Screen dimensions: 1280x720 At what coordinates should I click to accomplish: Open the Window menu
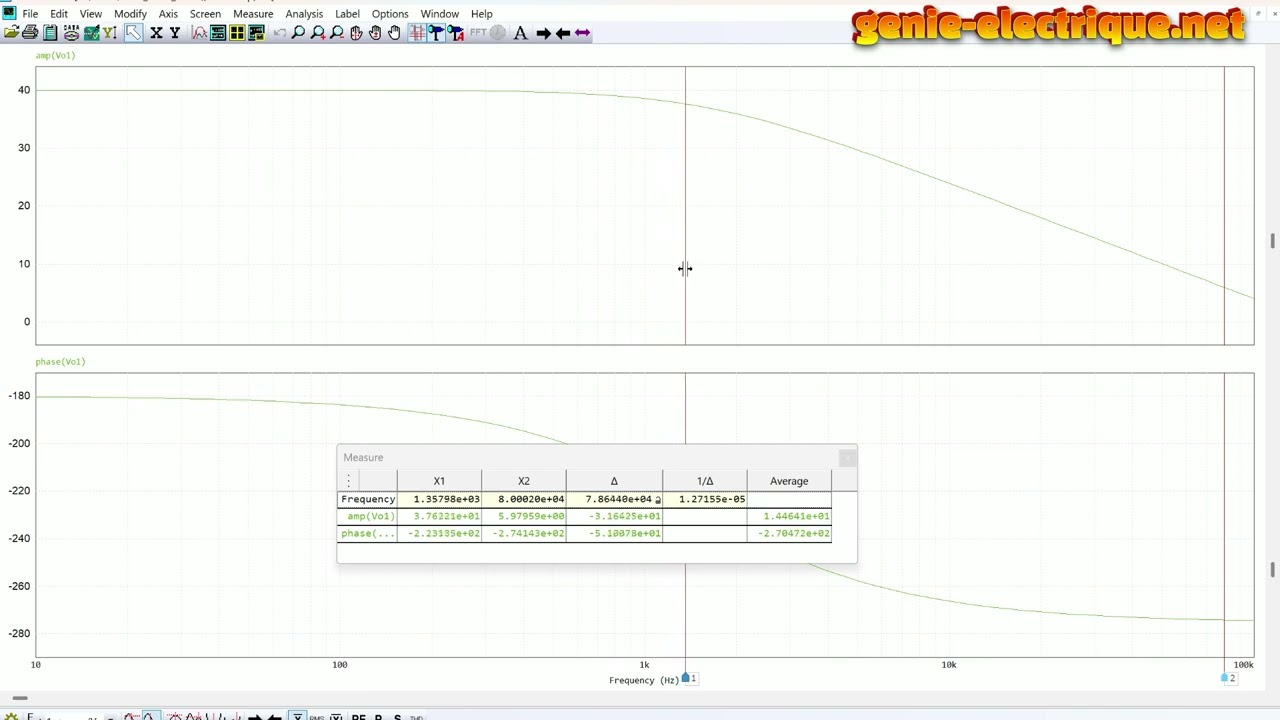[x=439, y=14]
